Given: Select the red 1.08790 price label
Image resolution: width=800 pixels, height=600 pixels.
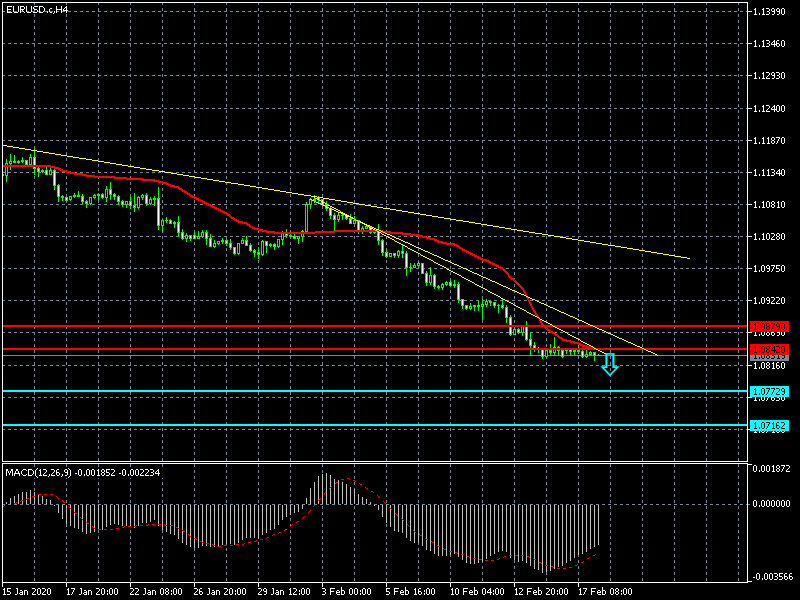Looking at the screenshot, I should coord(768,327).
